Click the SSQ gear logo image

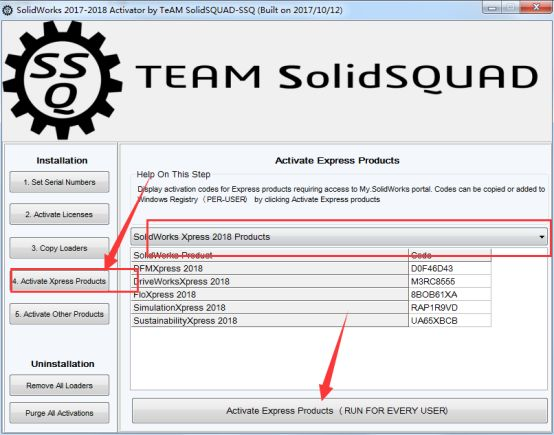tap(63, 79)
